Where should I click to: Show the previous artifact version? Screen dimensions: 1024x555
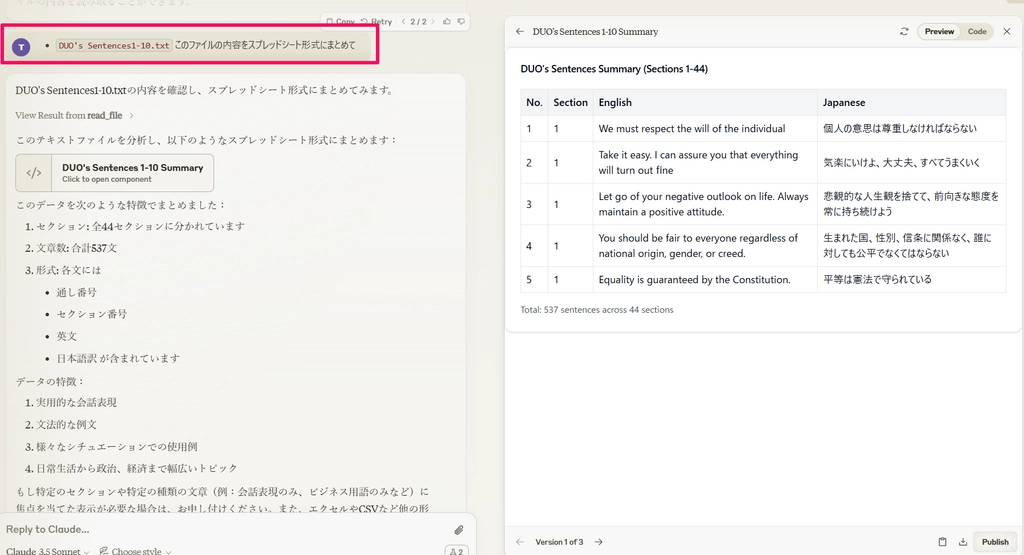click(520, 542)
